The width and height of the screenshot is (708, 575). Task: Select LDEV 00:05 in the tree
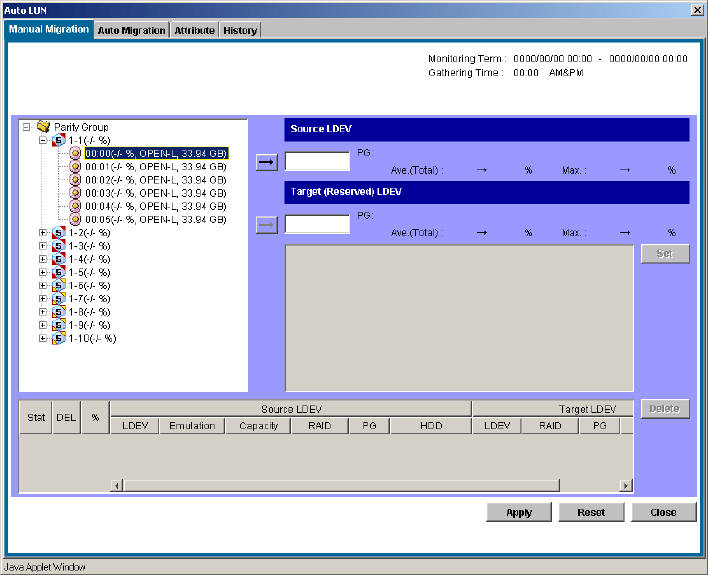click(155, 219)
